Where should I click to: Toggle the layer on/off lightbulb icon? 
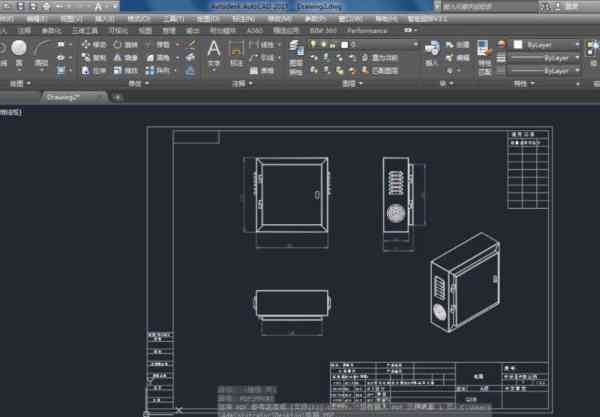coord(313,45)
